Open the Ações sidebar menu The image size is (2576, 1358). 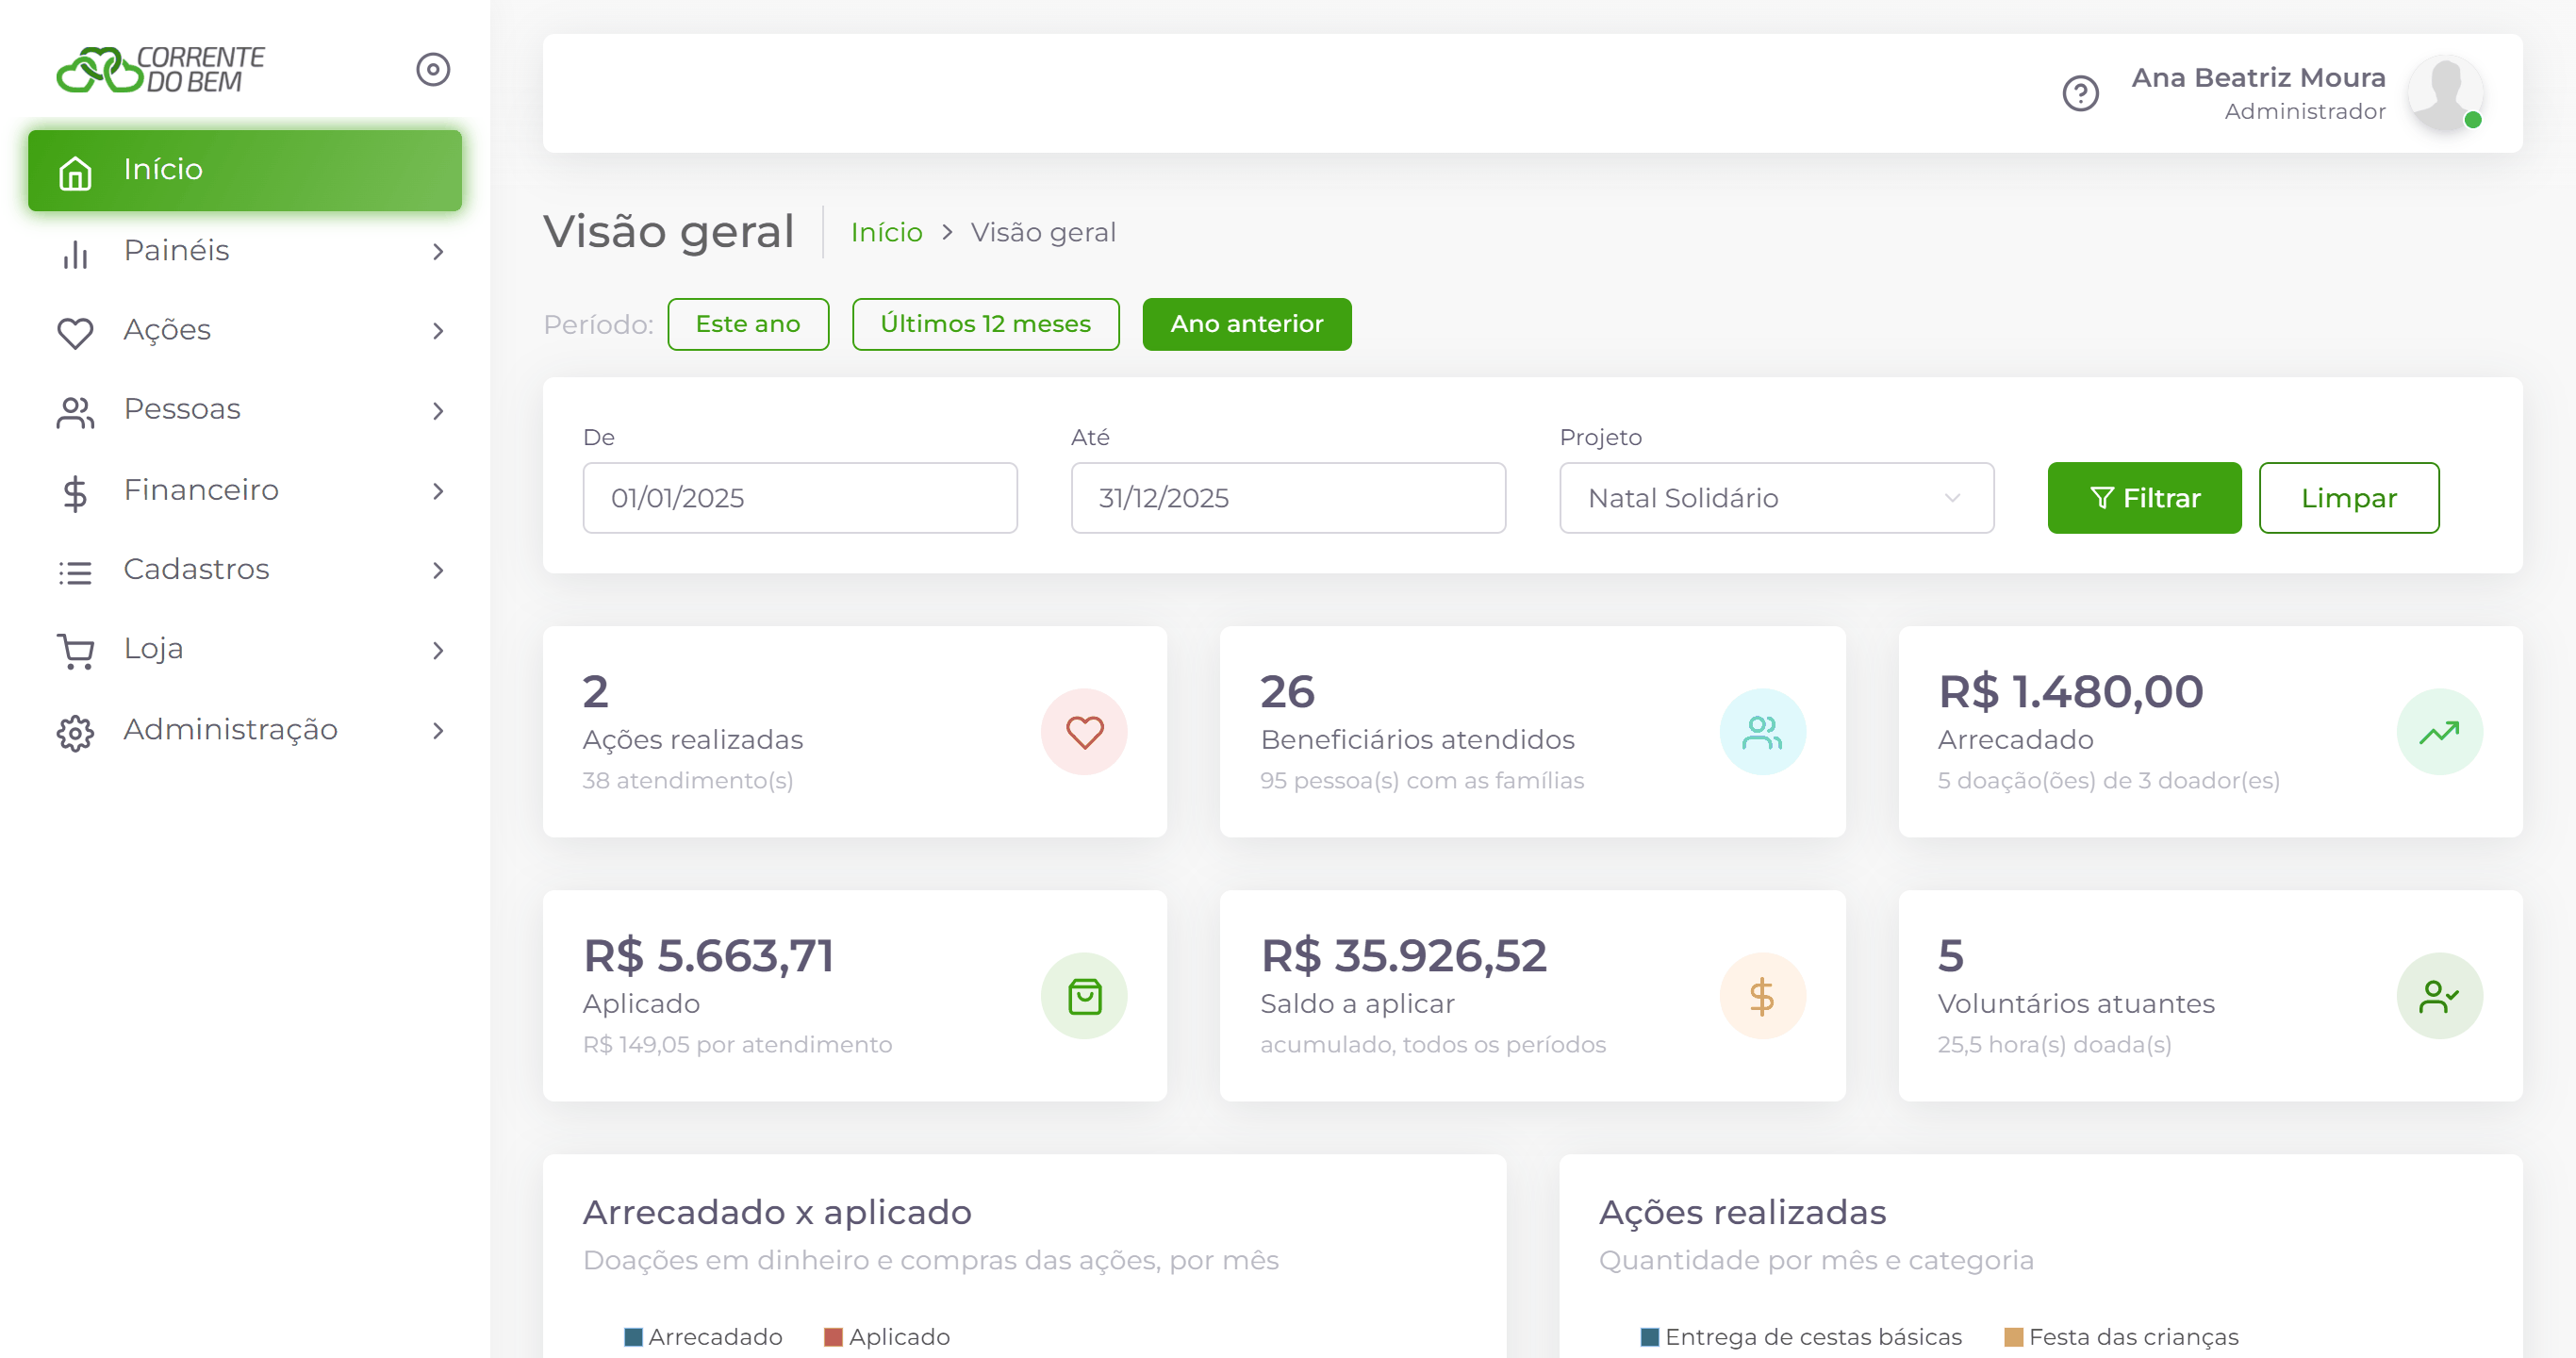pos(245,330)
